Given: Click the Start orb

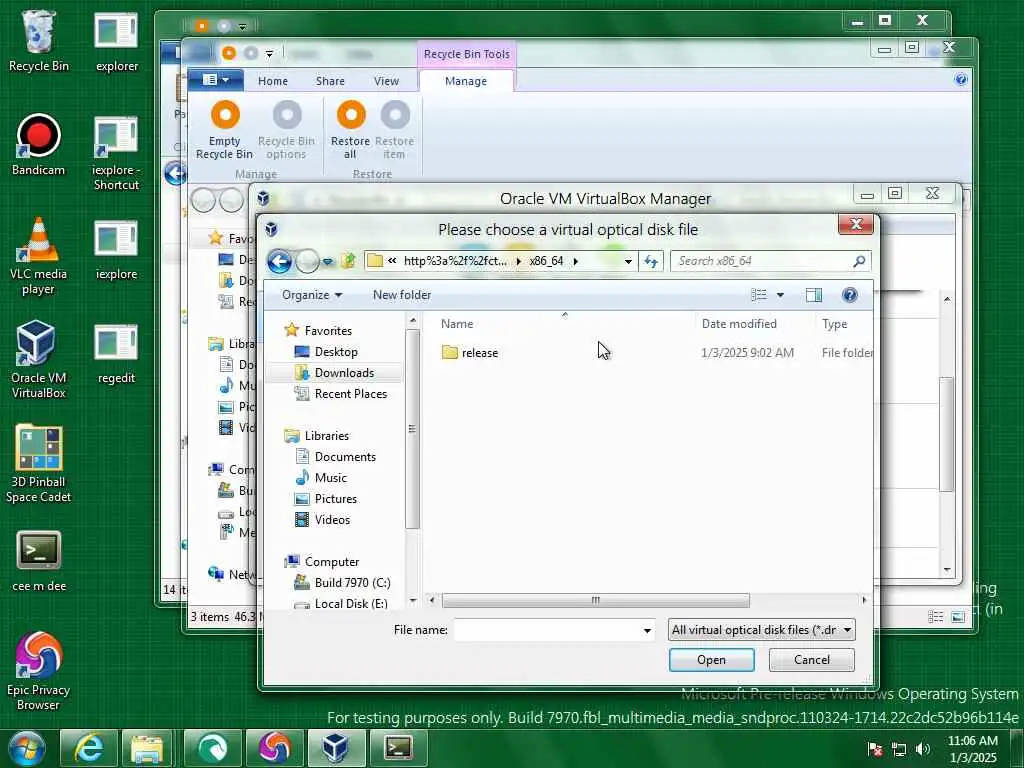Looking at the screenshot, I should 26,748.
